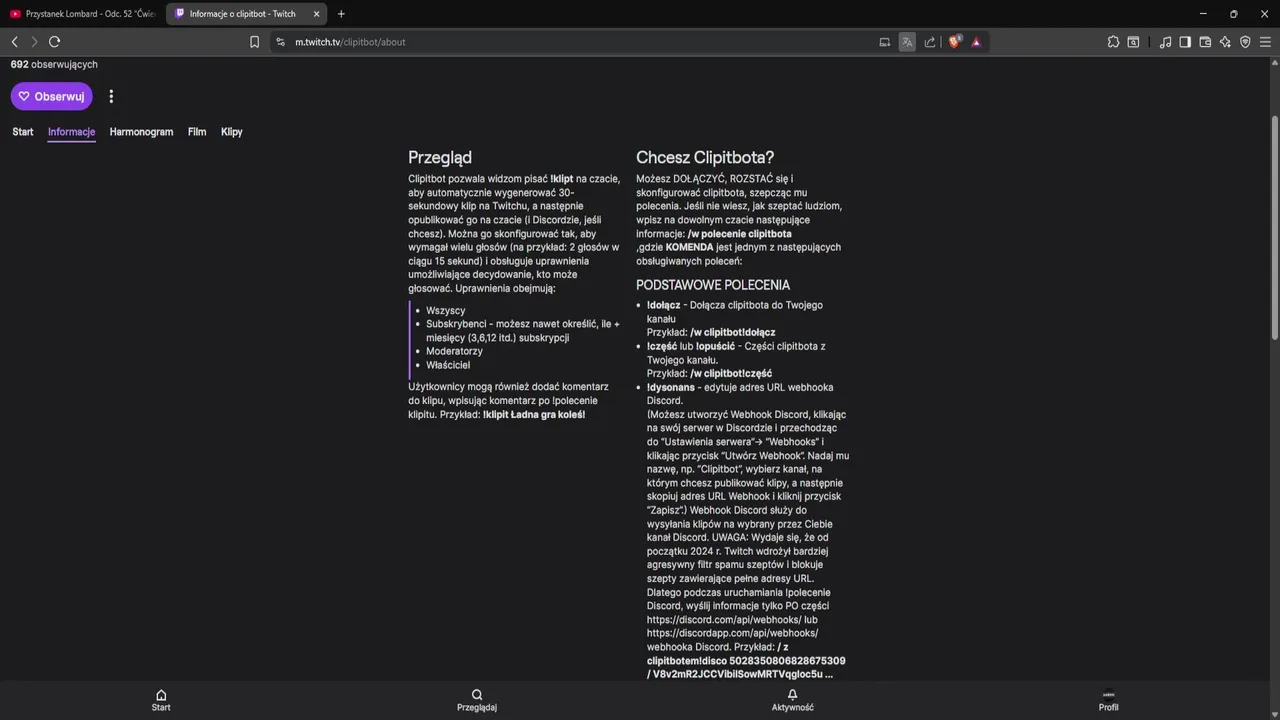Open the Film channel tab
The height and width of the screenshot is (720, 1280).
pos(197,132)
